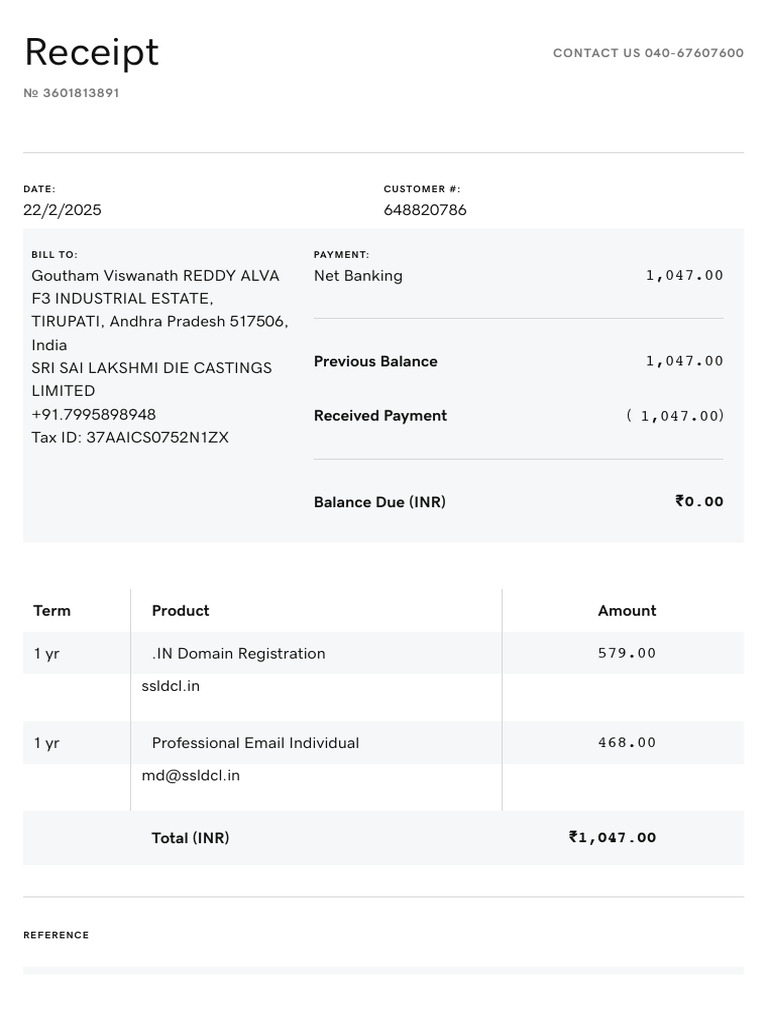Click customer number 648820786
768x1024 pixels.
pyautogui.click(x=425, y=210)
